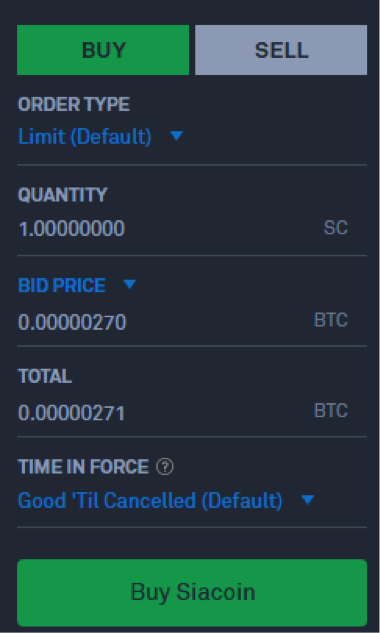Click the ORDER TYPE label
380x633 pixels.
pos(74,105)
